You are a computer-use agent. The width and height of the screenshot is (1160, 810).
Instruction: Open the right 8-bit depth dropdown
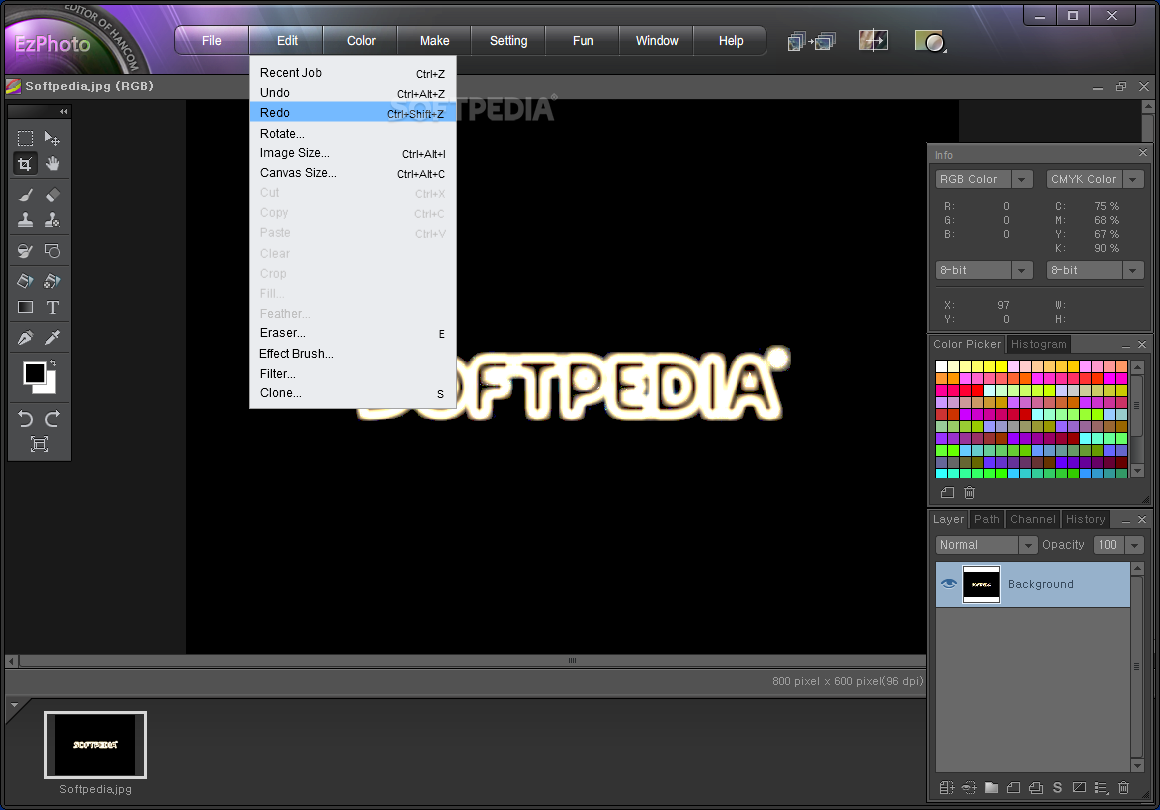[x=1133, y=270]
